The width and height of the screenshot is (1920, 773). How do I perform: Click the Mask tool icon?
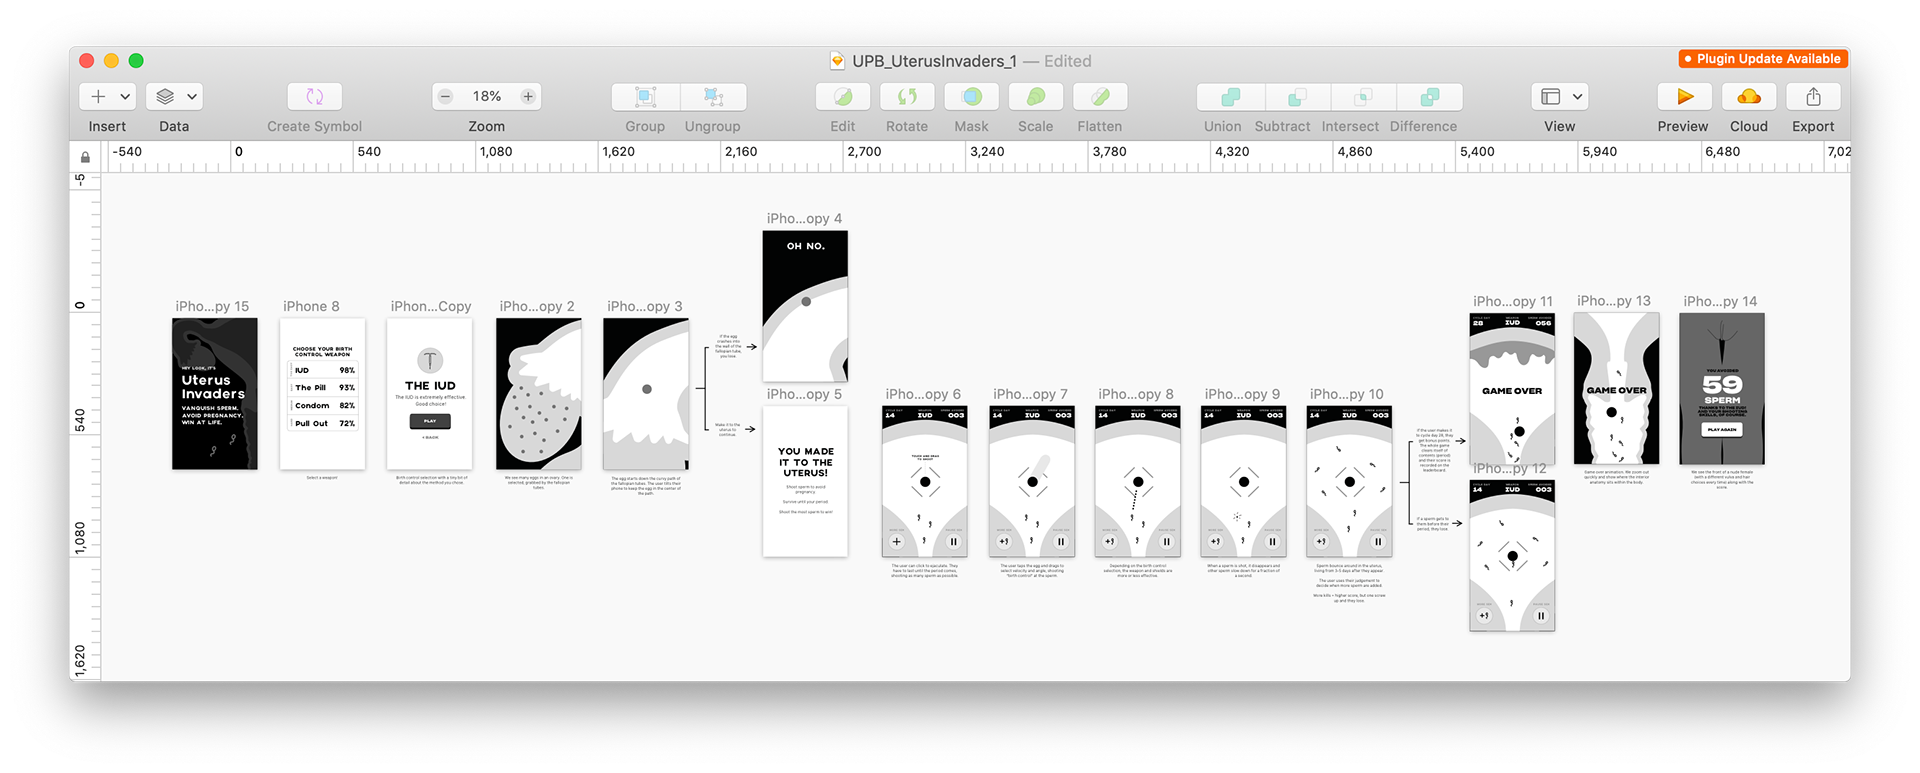971,97
